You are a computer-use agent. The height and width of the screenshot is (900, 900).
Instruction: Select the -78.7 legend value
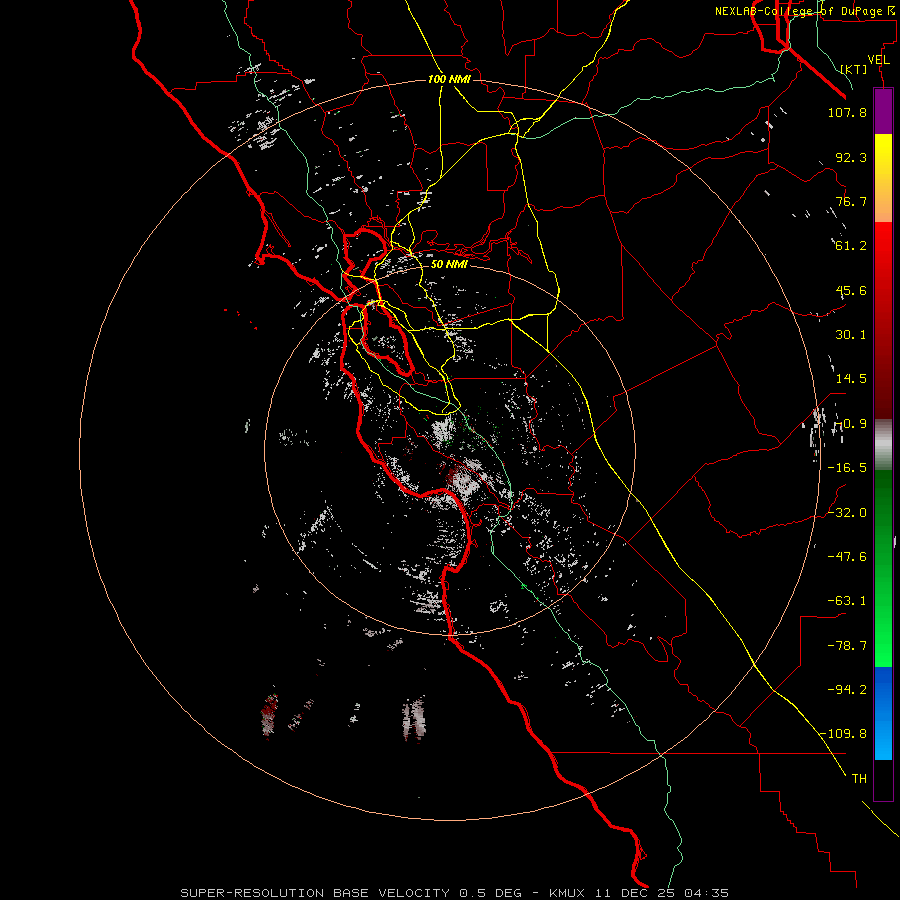847,646
